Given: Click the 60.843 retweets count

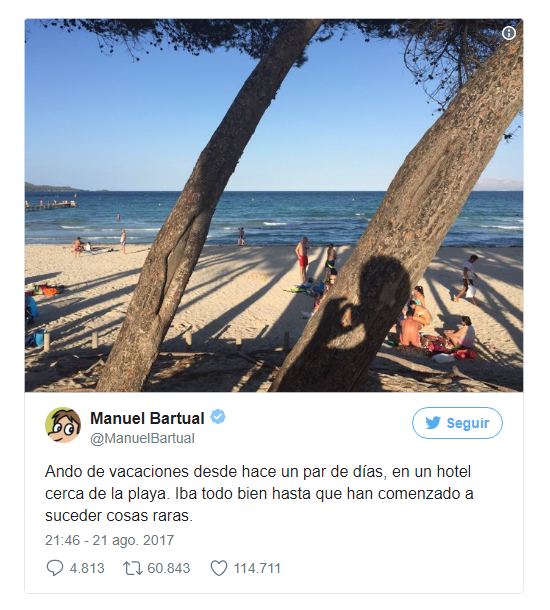Looking at the screenshot, I should 169,568.
